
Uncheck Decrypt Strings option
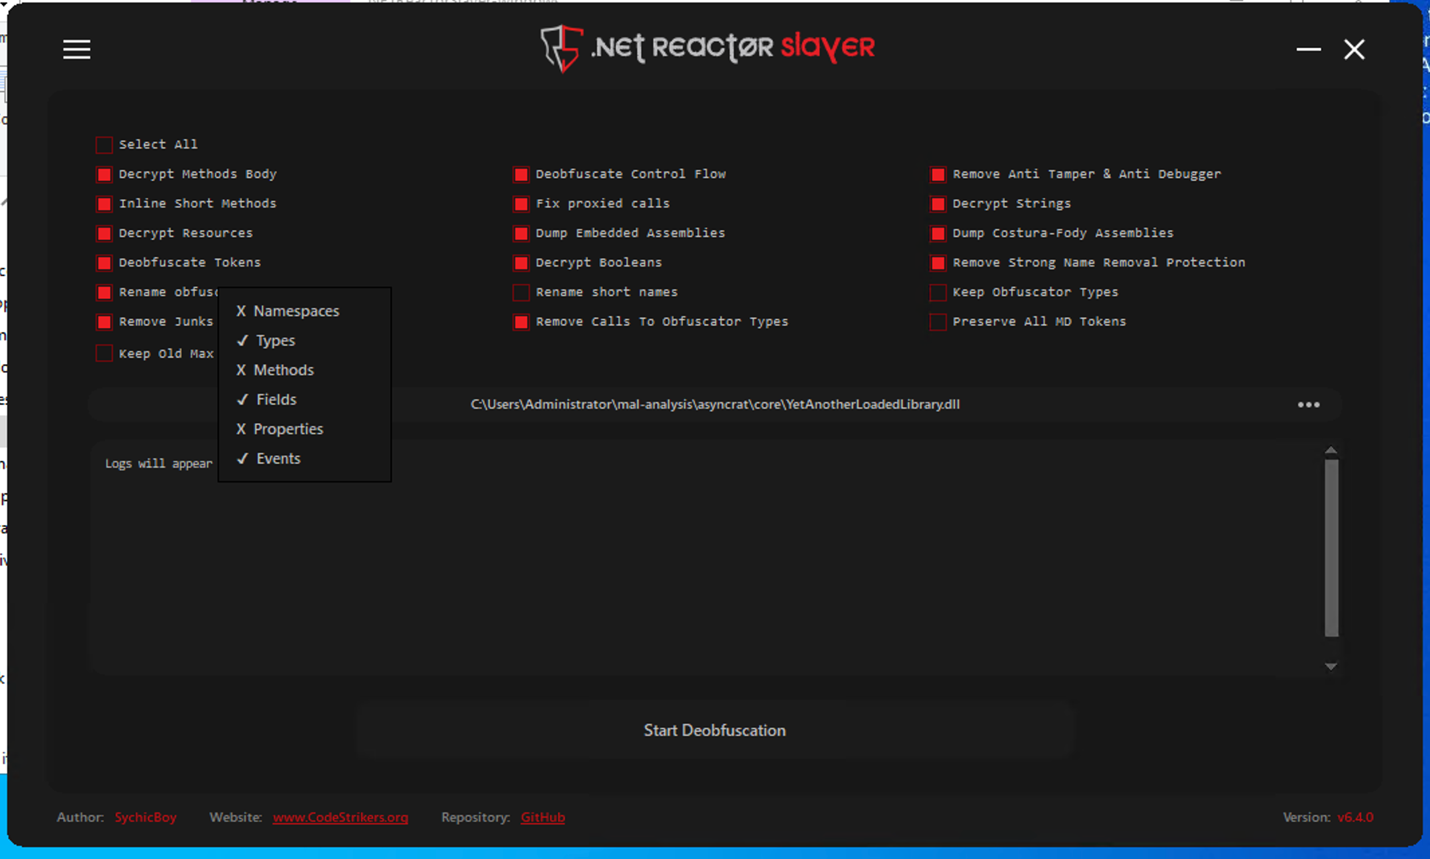click(x=938, y=204)
